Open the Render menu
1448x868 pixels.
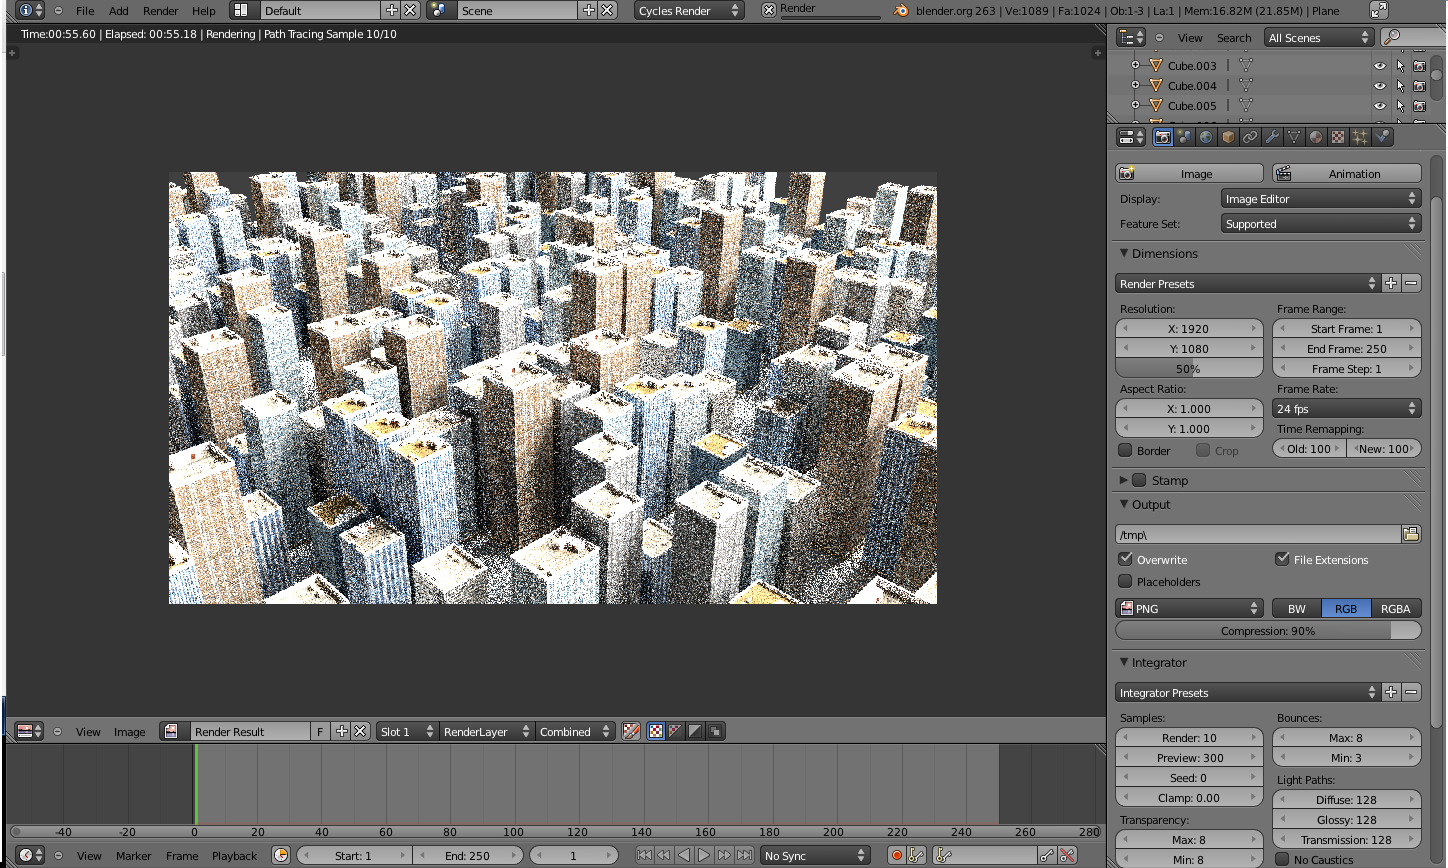tap(160, 11)
